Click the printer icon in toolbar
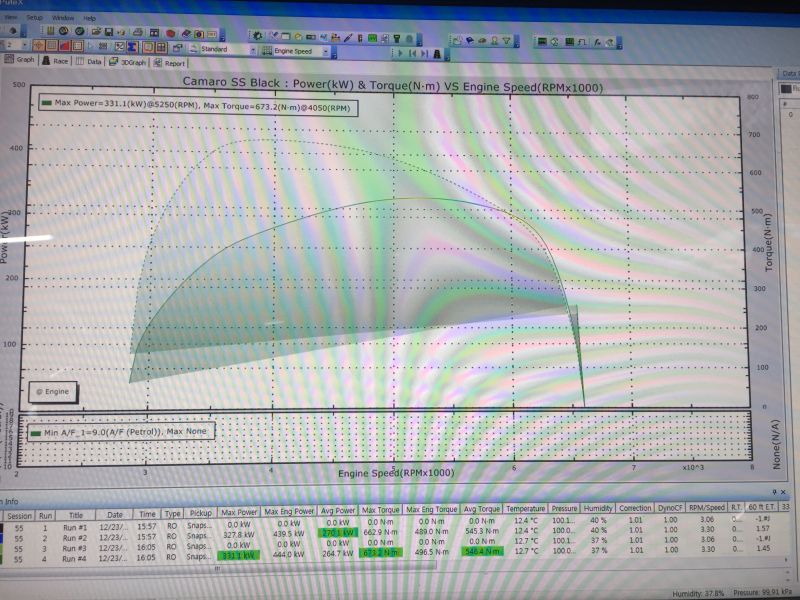The width and height of the screenshot is (800, 600). click(x=137, y=32)
